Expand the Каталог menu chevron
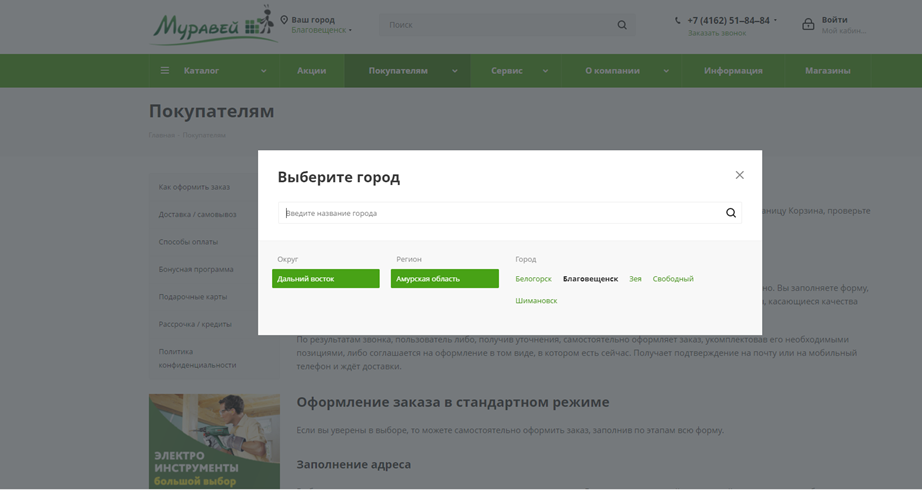922x491 pixels. [264, 71]
